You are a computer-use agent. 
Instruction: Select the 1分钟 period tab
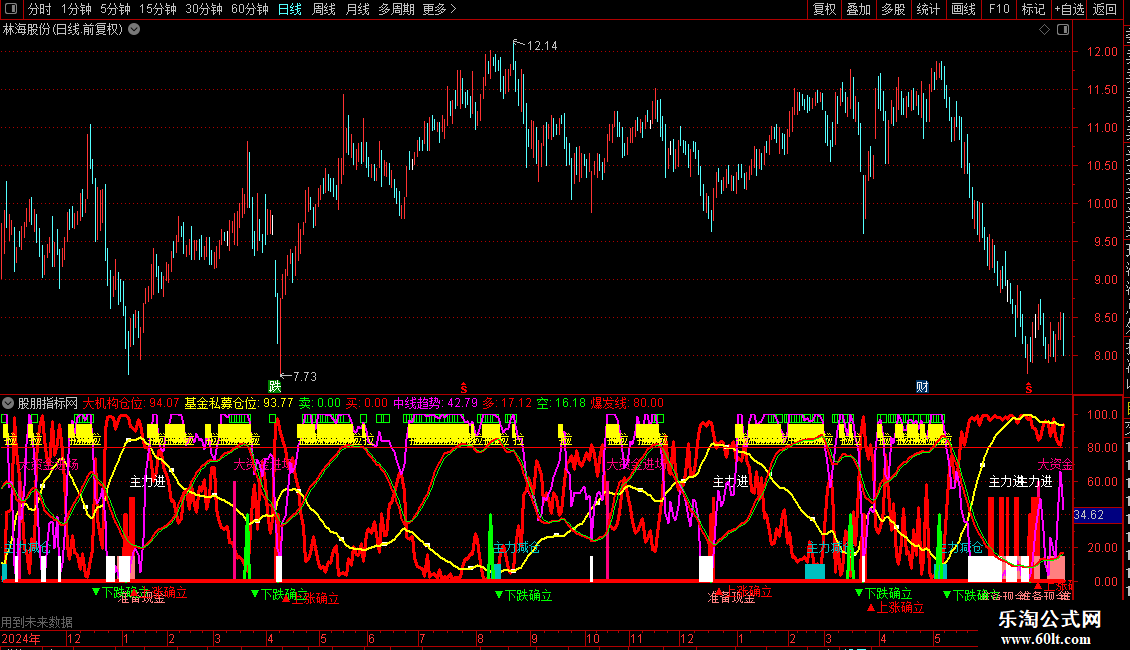tap(76, 9)
